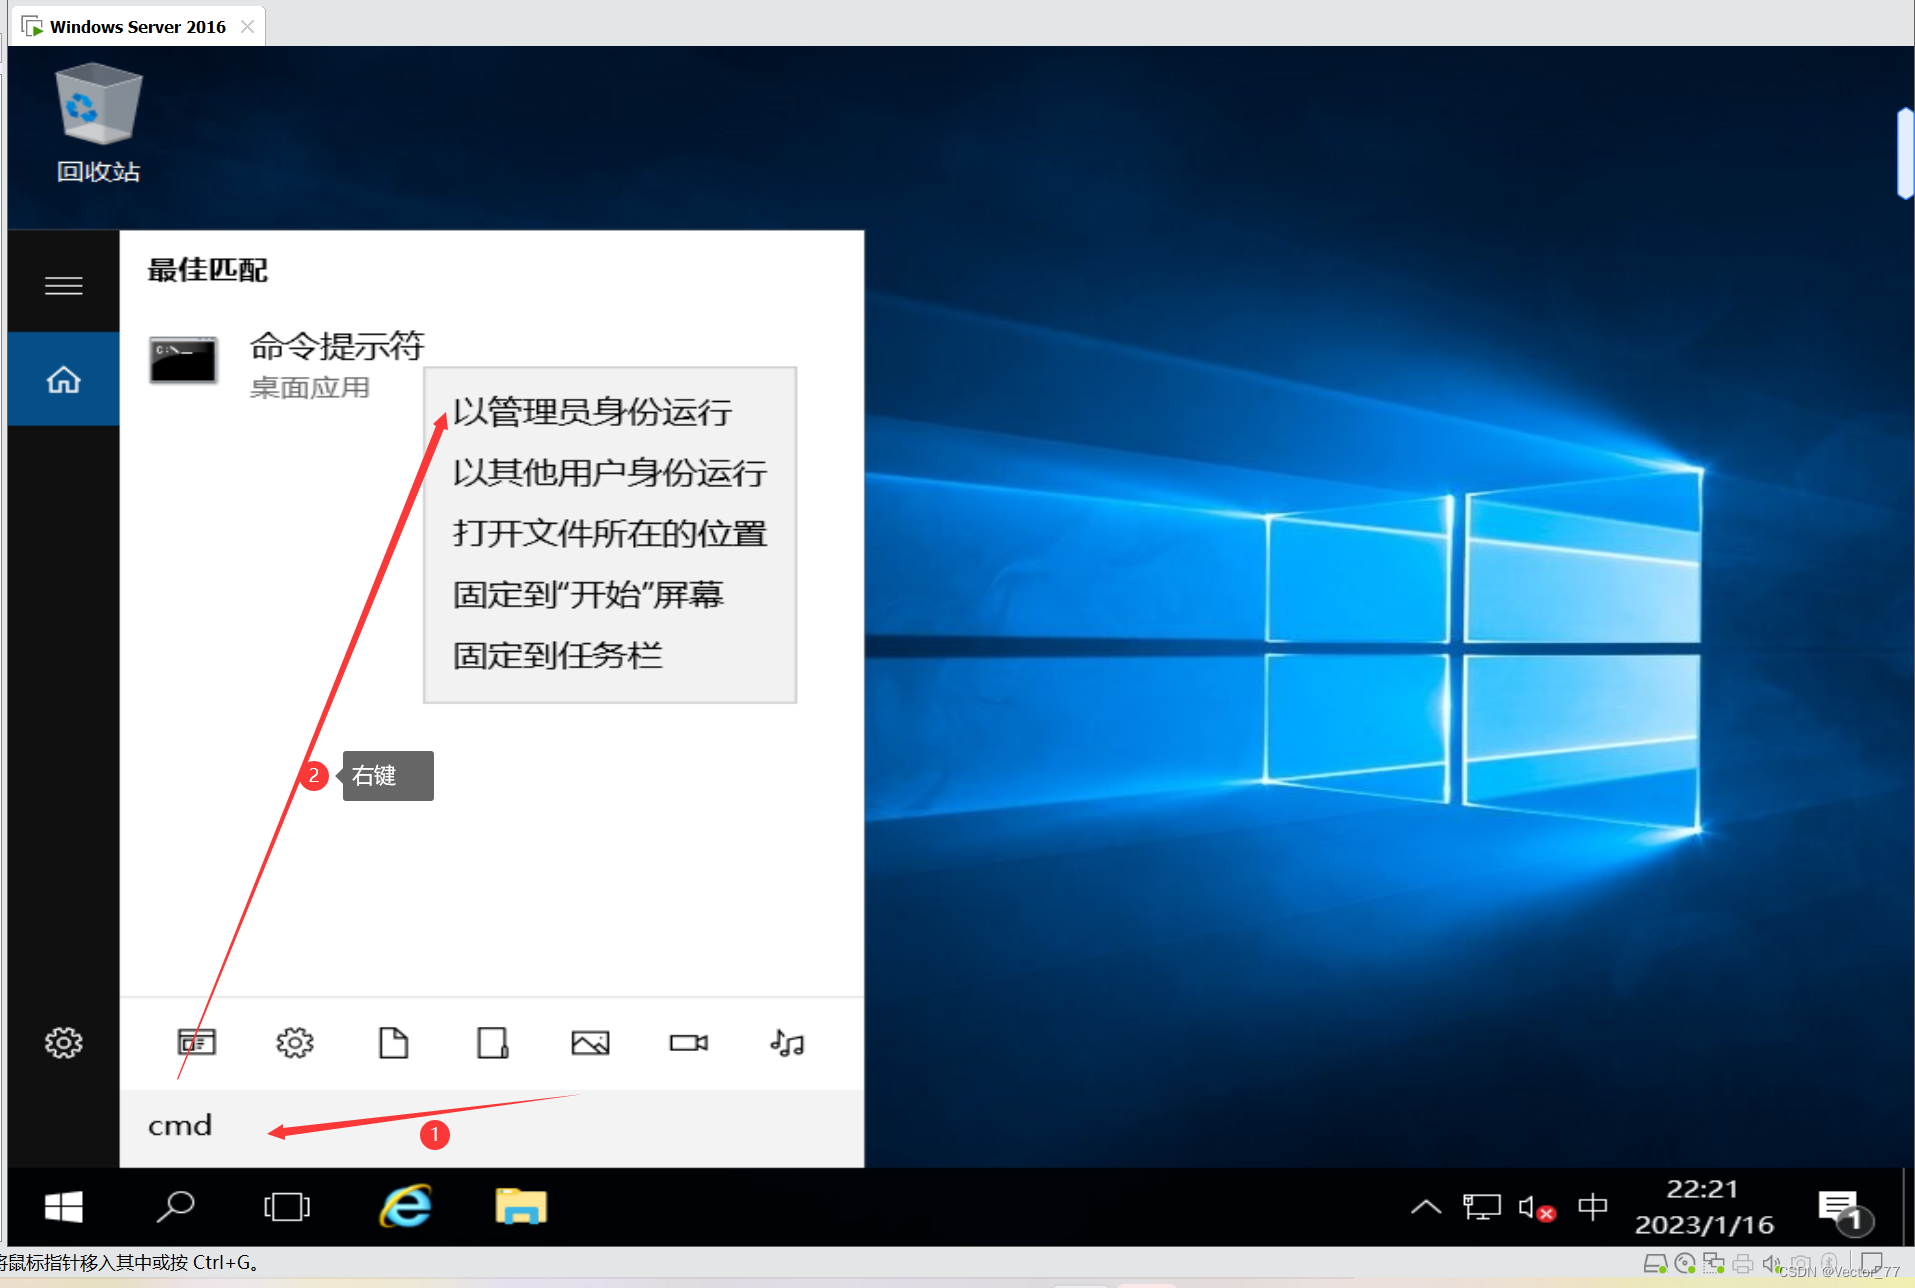Open the settings gear in the search sidebar

click(64, 1043)
